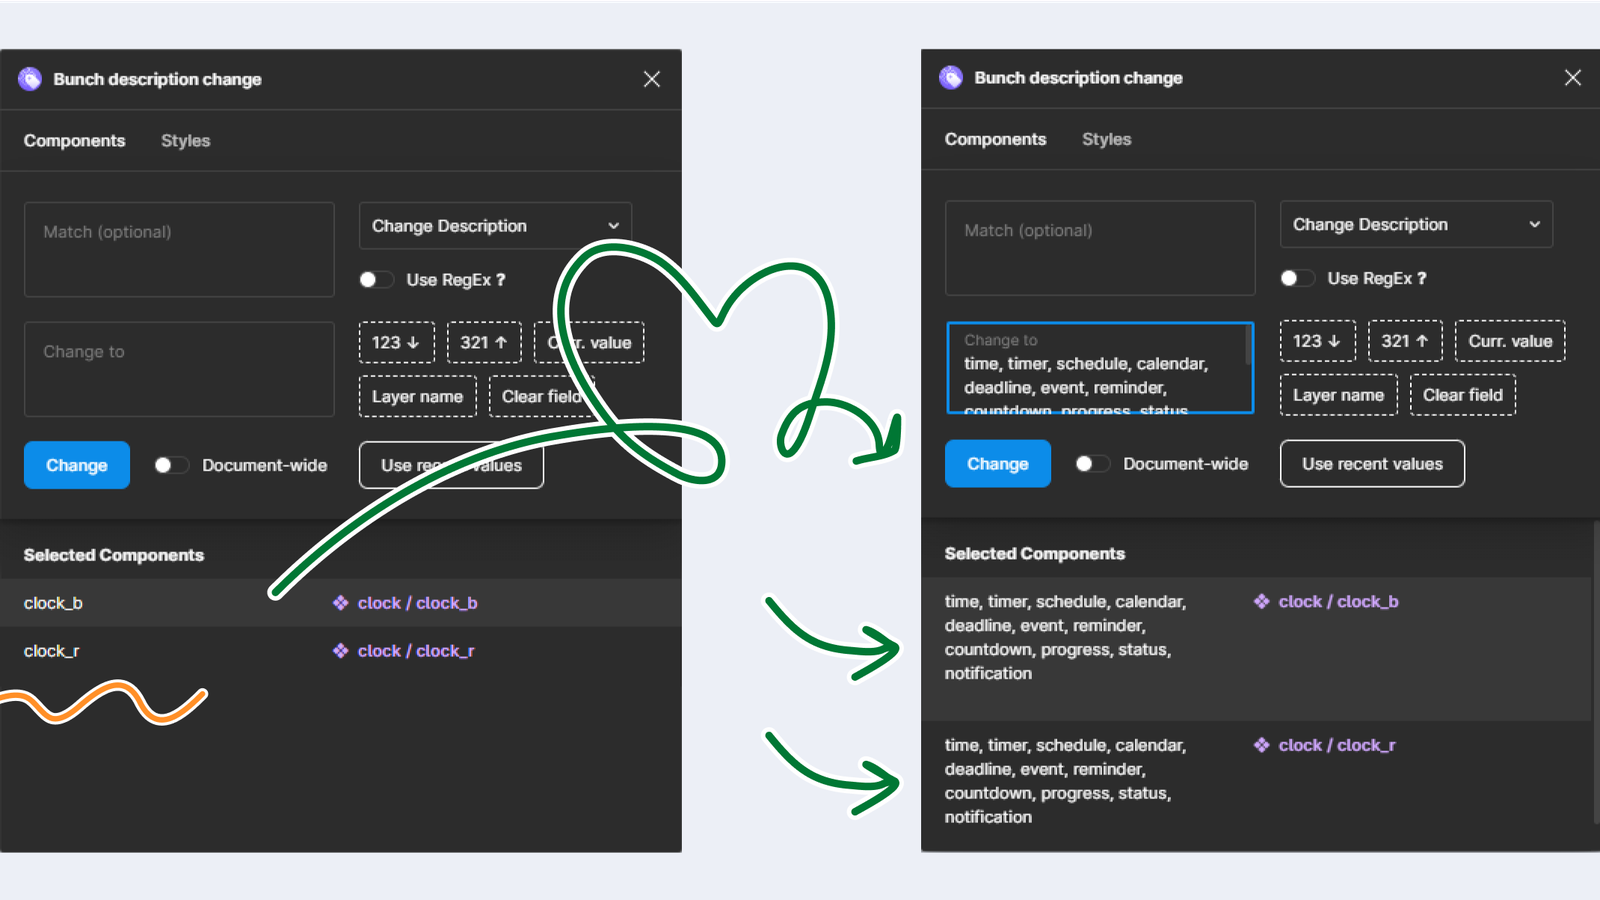
Task: Insert 123 descending token in left window
Action: click(x=397, y=342)
